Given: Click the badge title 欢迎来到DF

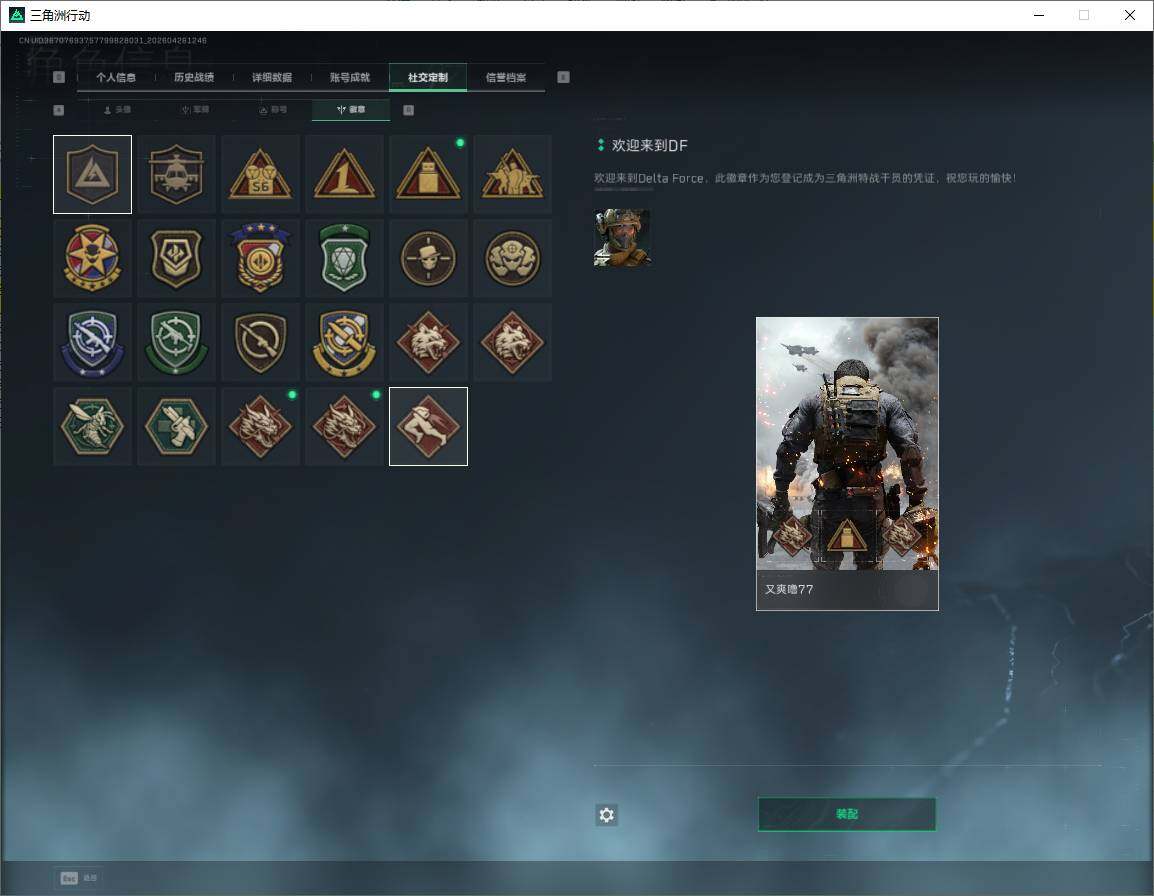Looking at the screenshot, I should pyautogui.click(x=649, y=146).
